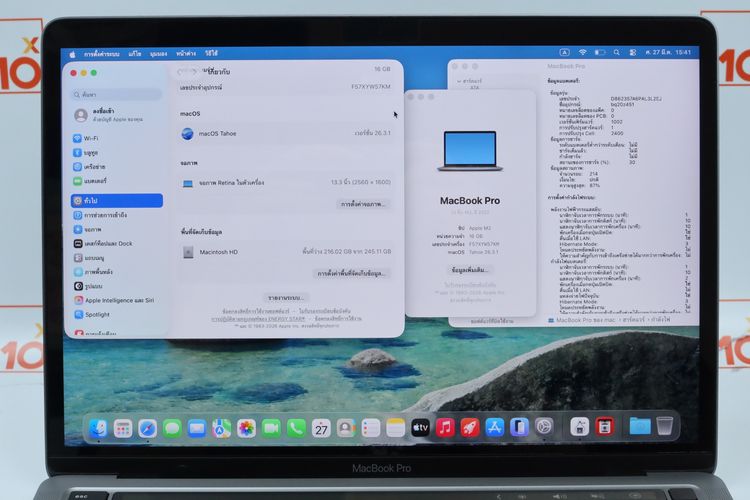This screenshot has height=500, width=750.
Task: Select Displays (จอภาพ) in the sidebar
Action: (117, 230)
